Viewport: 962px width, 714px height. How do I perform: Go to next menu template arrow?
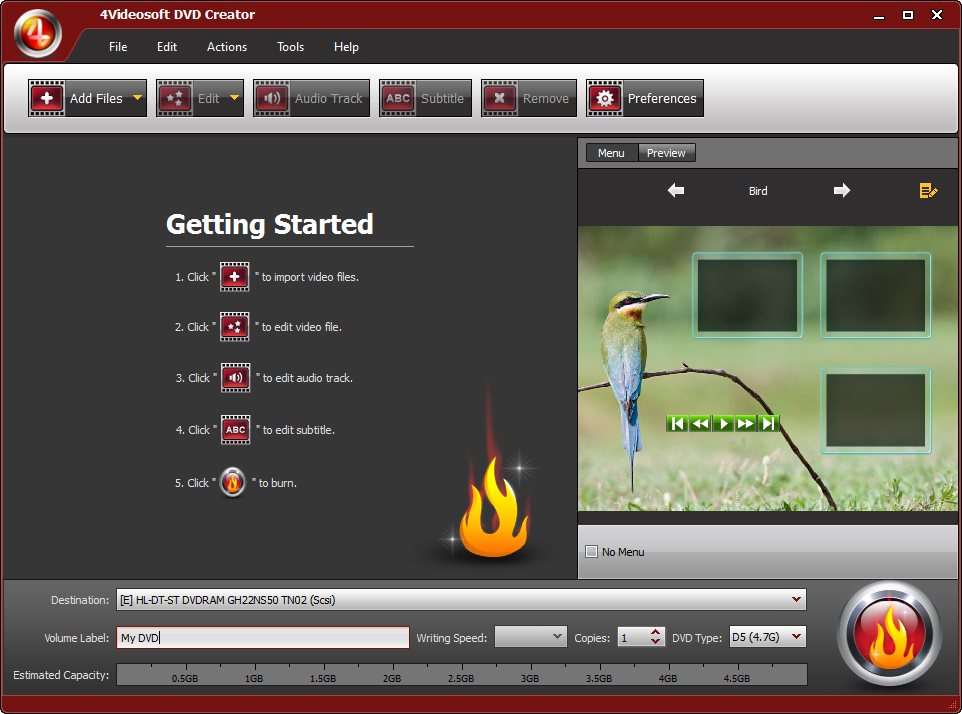[x=842, y=190]
